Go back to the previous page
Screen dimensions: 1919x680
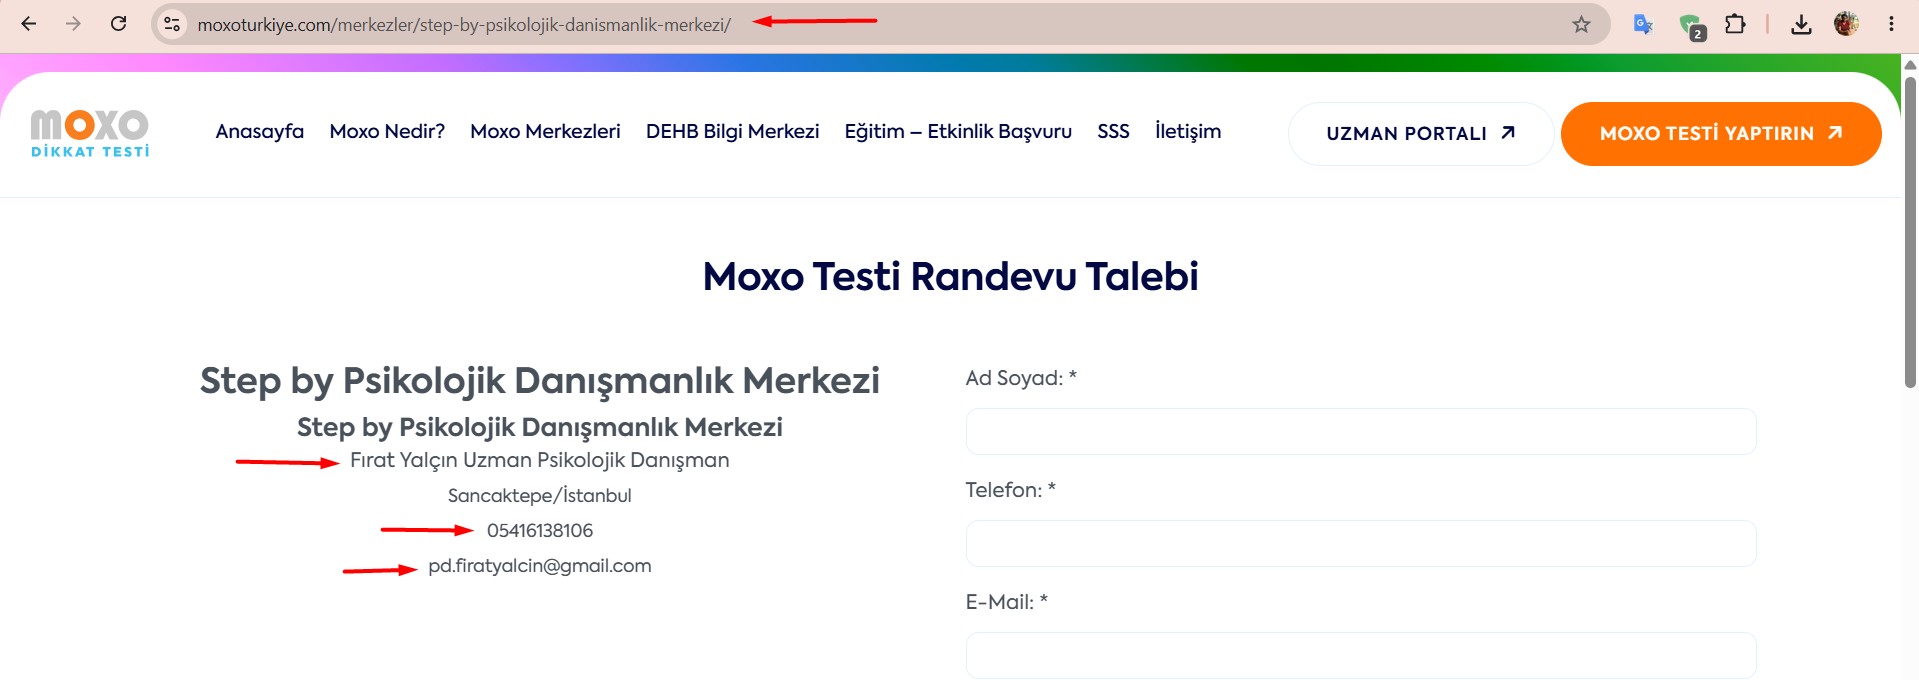click(x=29, y=24)
